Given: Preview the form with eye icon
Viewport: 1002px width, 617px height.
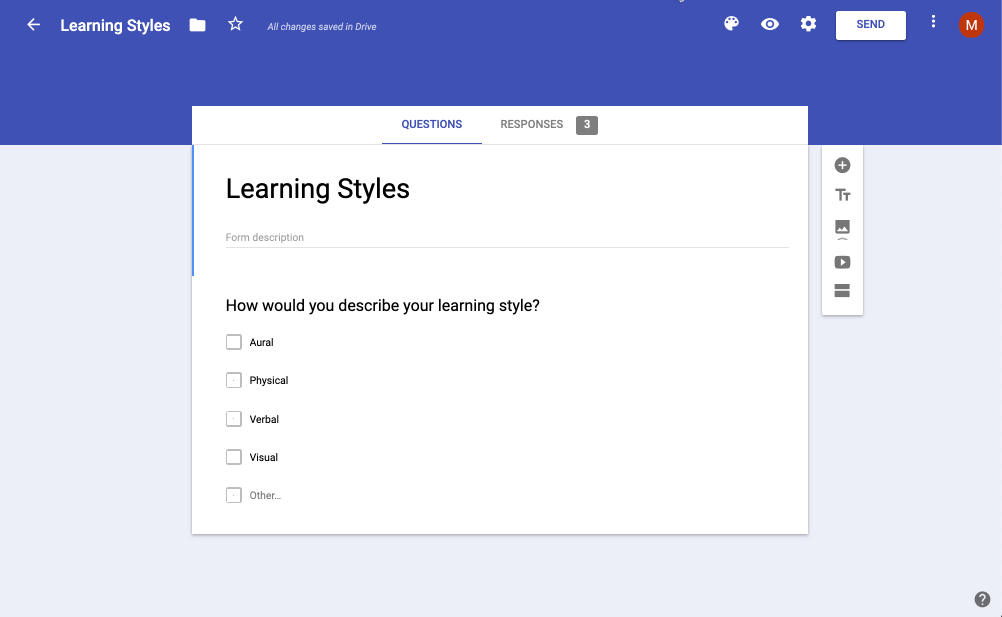Looking at the screenshot, I should (769, 24).
